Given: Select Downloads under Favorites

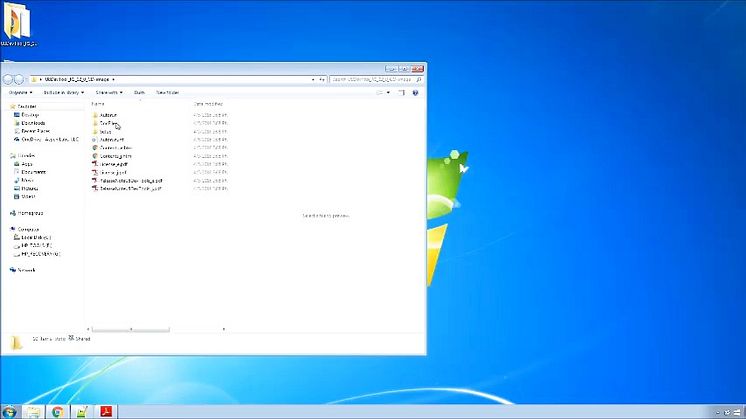Looking at the screenshot, I should pyautogui.click(x=33, y=123).
